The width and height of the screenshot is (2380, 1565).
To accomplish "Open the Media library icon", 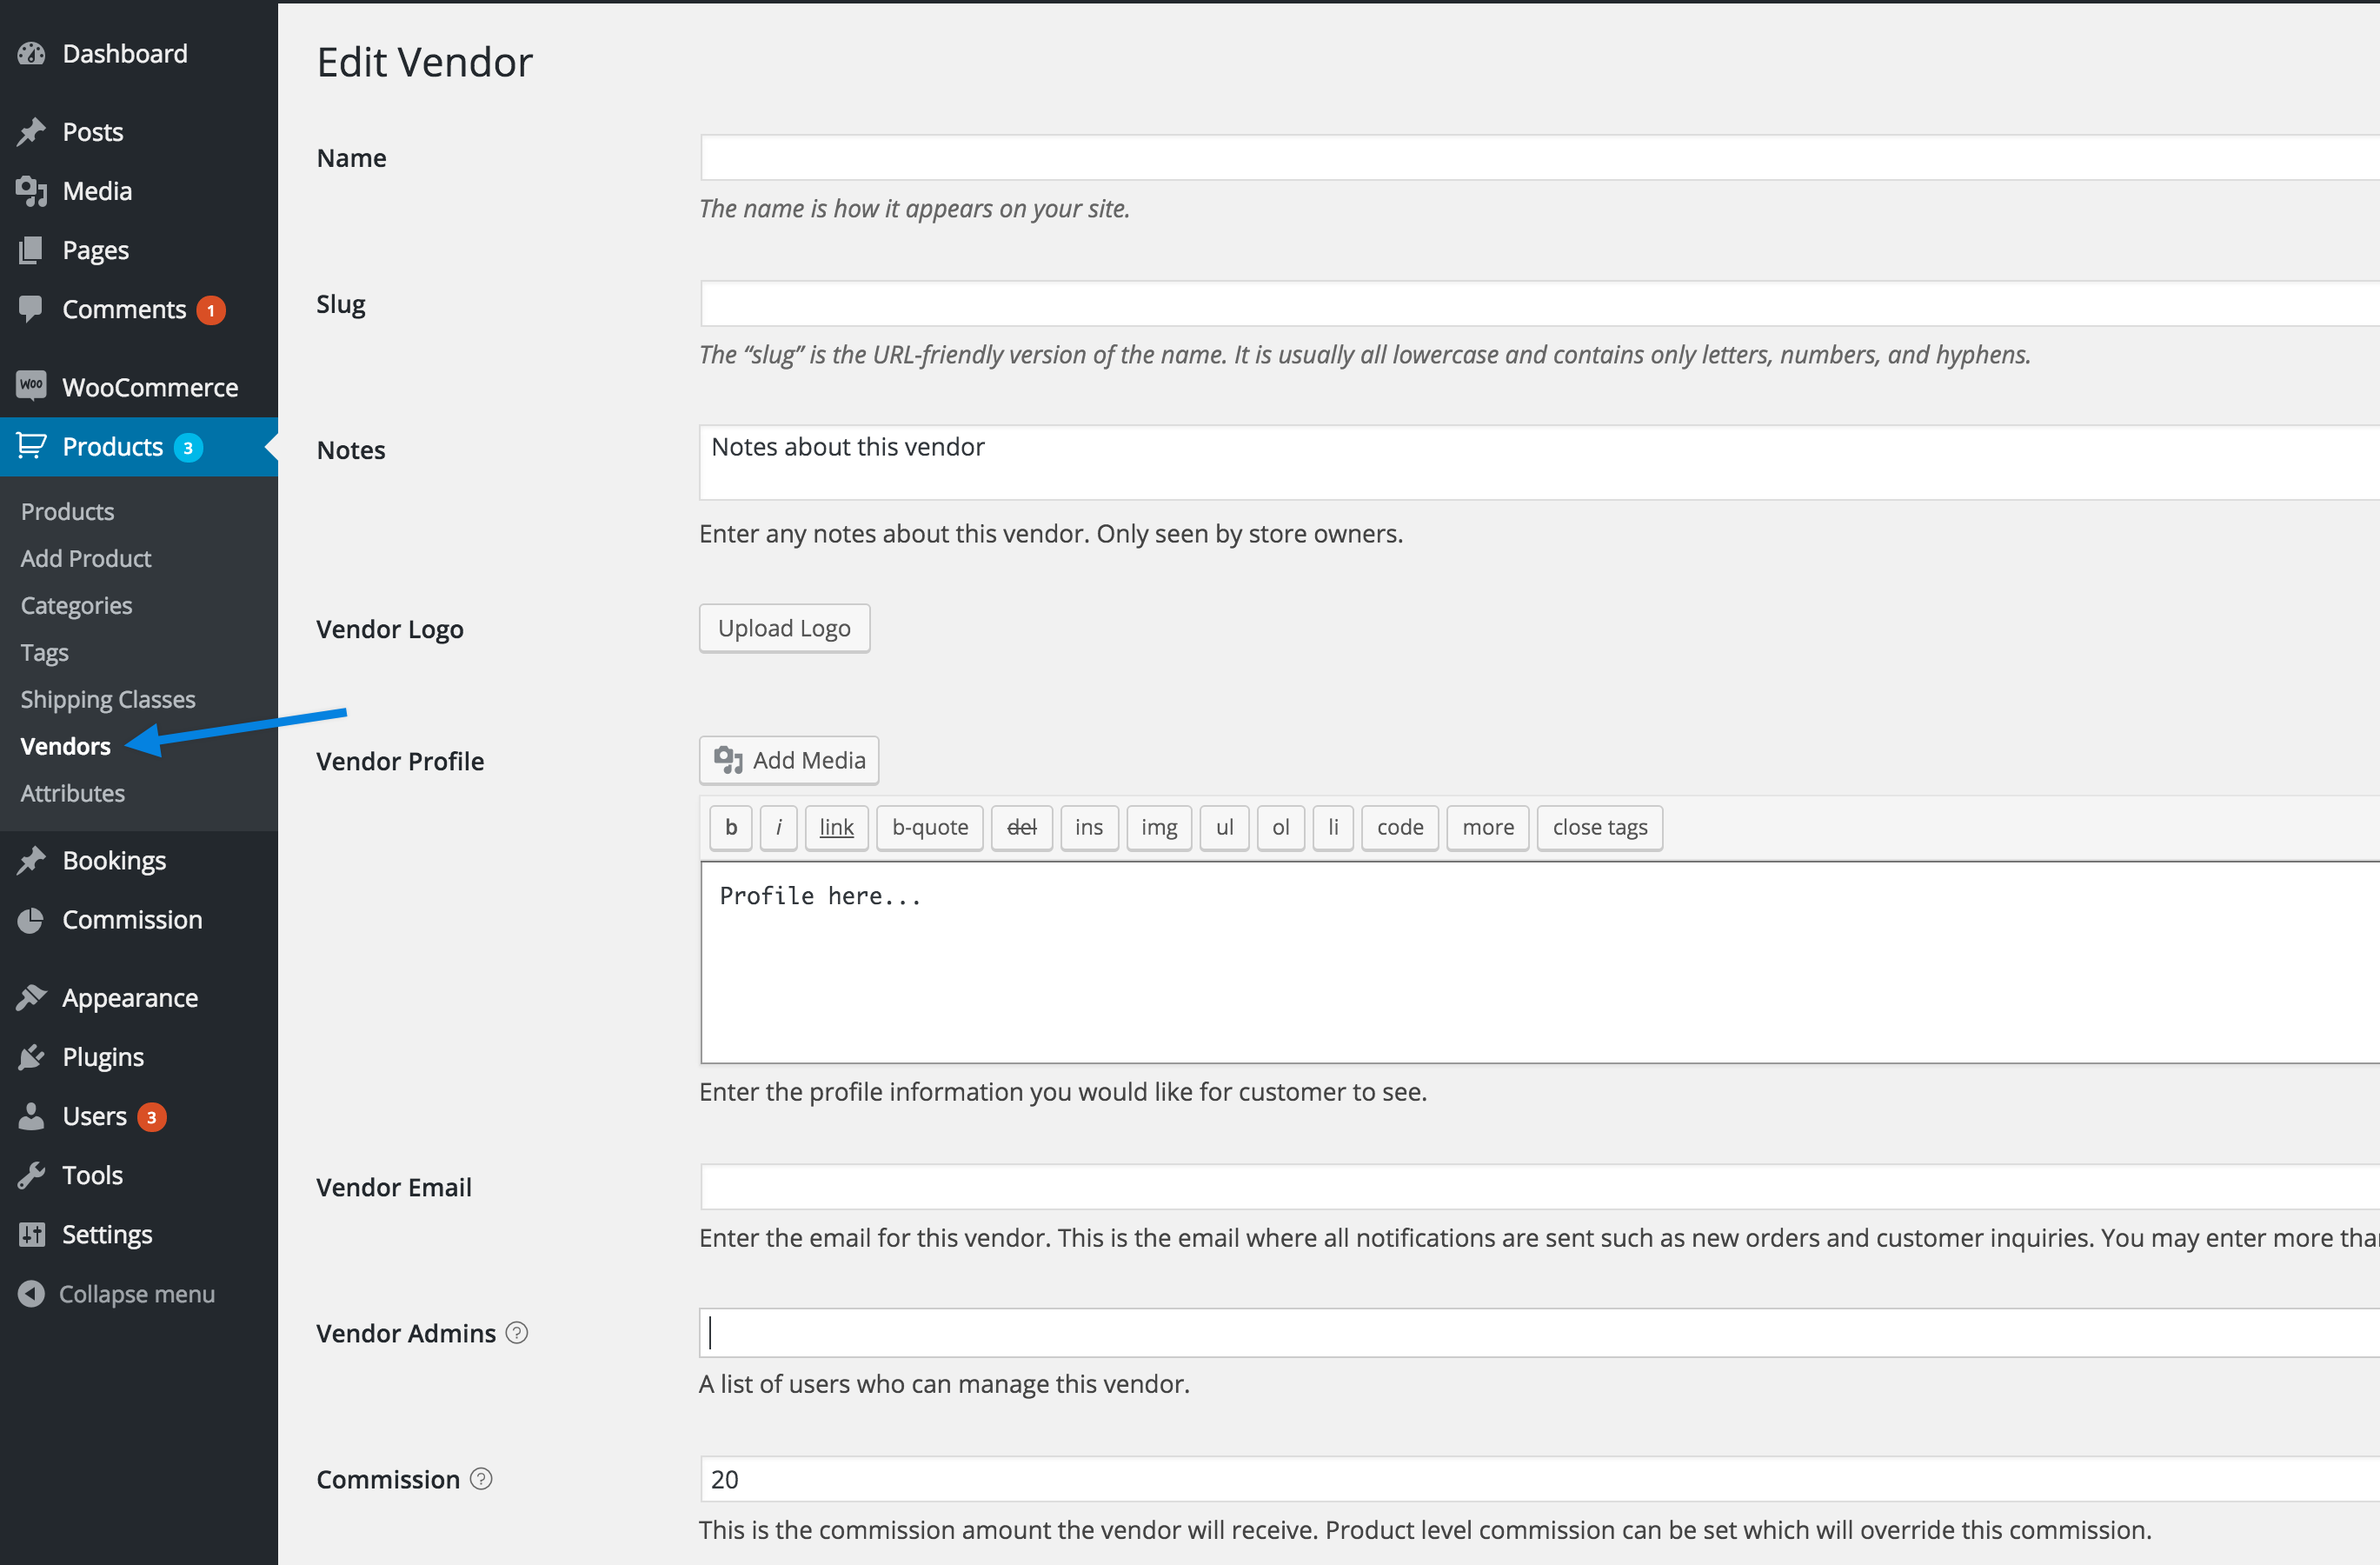I will (31, 190).
